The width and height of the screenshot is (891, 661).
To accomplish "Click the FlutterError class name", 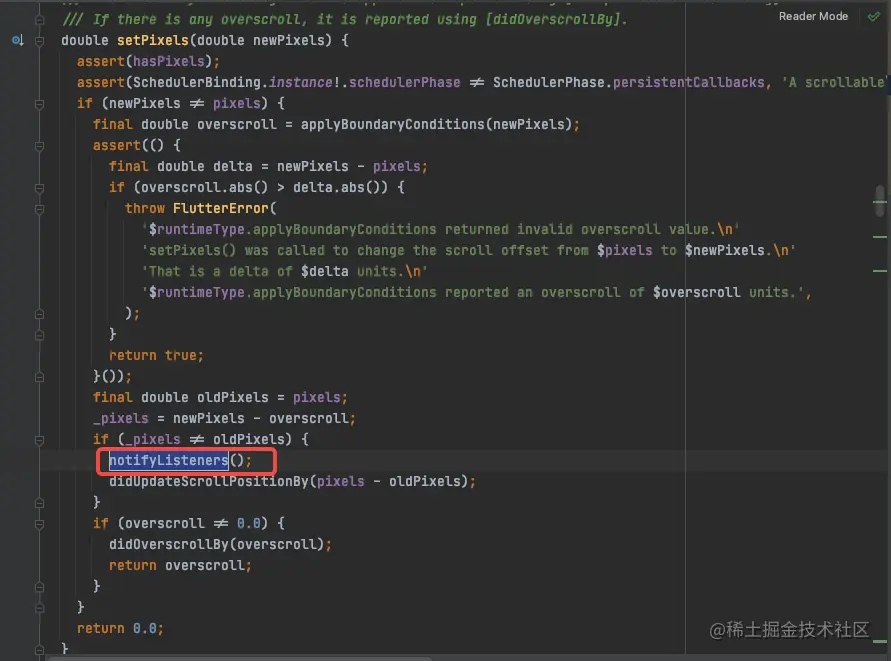I will [x=220, y=209].
